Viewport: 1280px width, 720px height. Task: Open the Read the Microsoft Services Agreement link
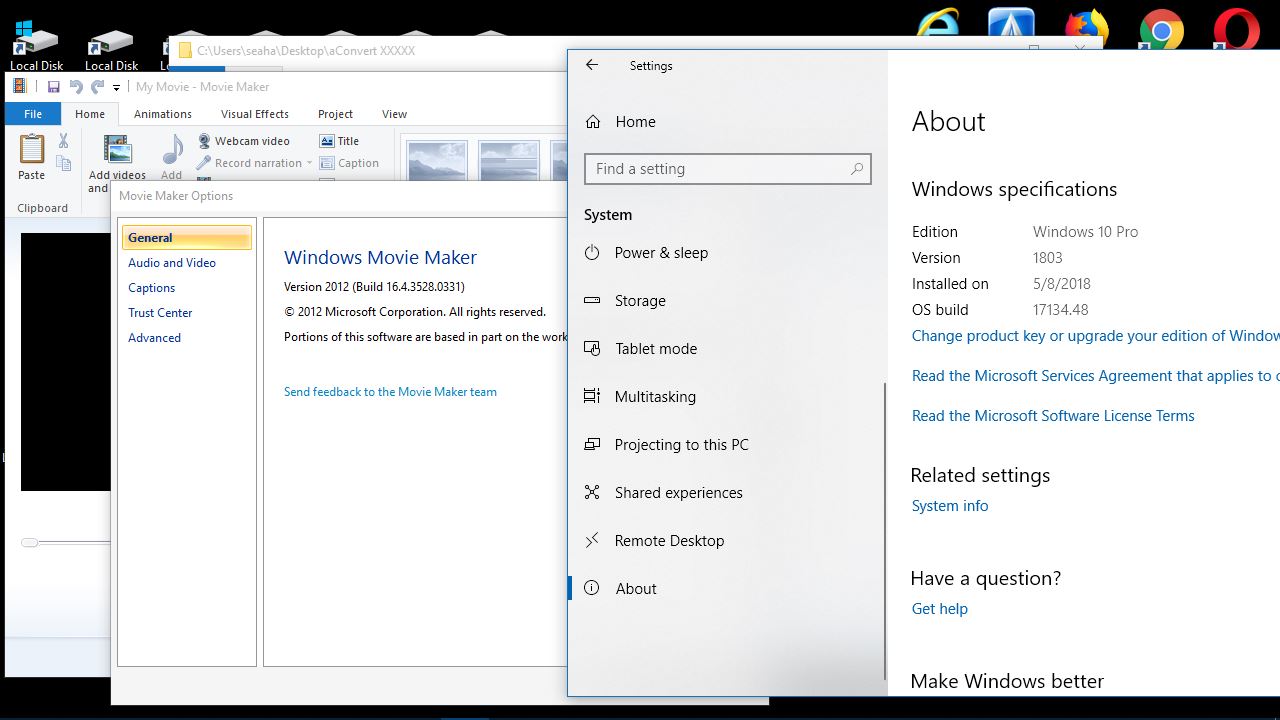tap(1096, 376)
